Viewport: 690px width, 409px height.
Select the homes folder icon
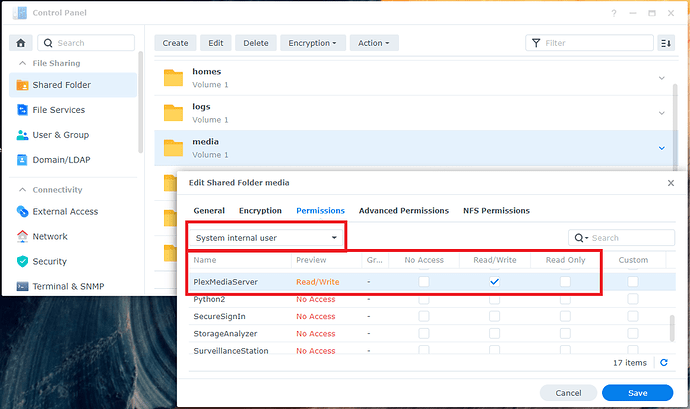click(173, 78)
